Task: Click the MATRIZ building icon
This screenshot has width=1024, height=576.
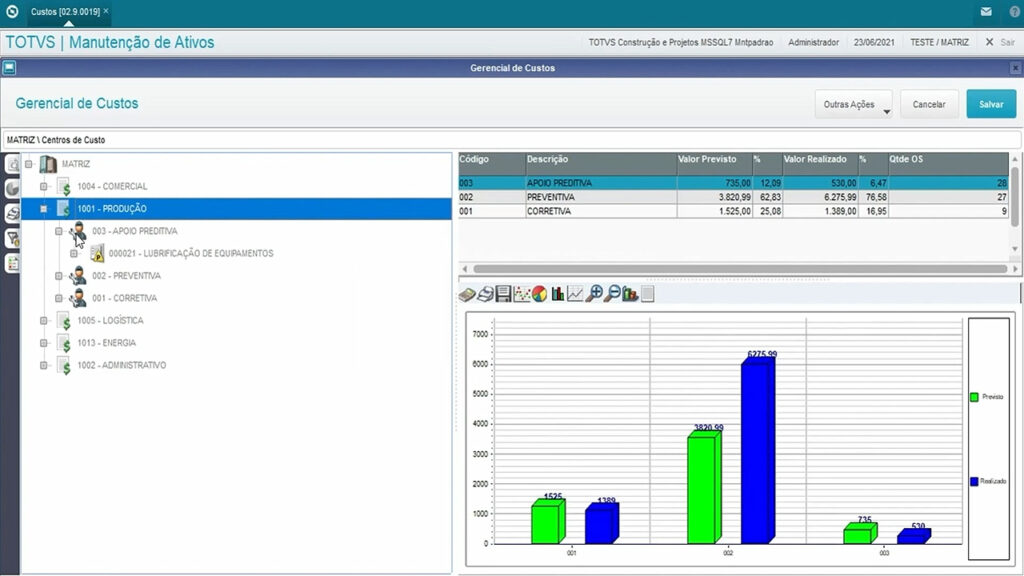Action: [x=48, y=164]
